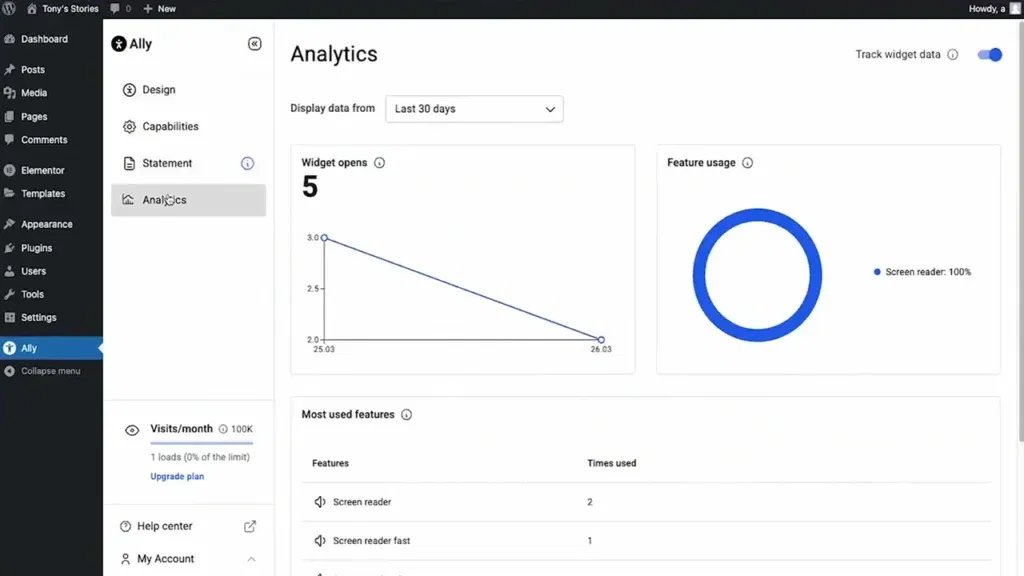Open the Help center link
Image resolution: width=1024 pixels, height=576 pixels.
[x=164, y=526]
